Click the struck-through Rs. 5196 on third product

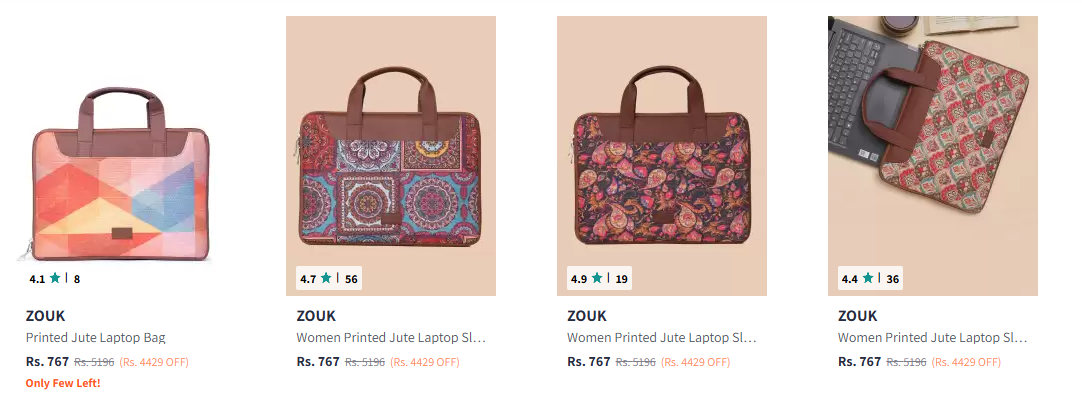636,362
